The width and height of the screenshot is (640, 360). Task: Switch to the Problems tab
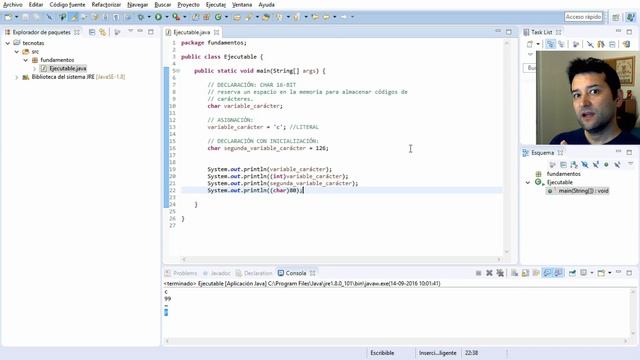tap(181, 273)
